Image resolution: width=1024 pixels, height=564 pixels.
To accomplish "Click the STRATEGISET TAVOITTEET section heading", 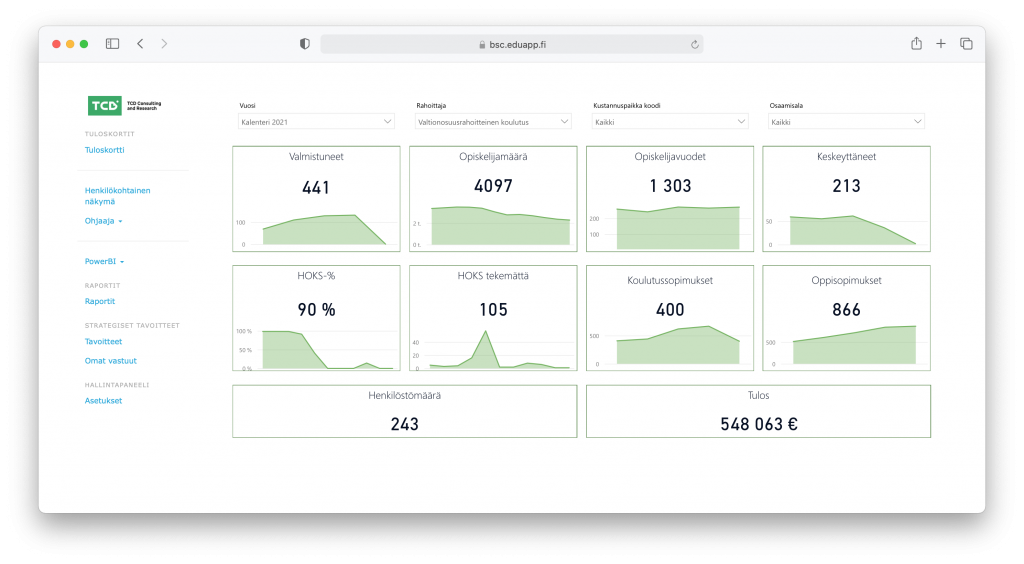I will click(132, 325).
